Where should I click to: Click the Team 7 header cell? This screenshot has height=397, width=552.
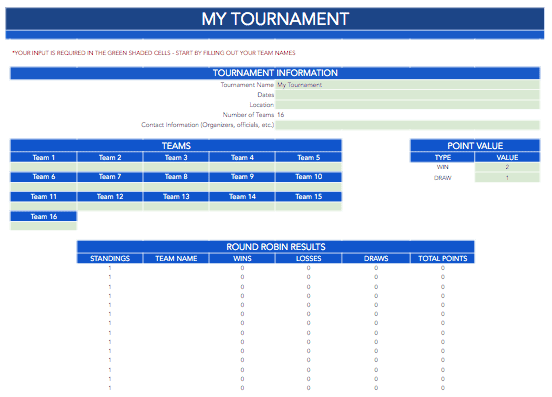tap(110, 177)
